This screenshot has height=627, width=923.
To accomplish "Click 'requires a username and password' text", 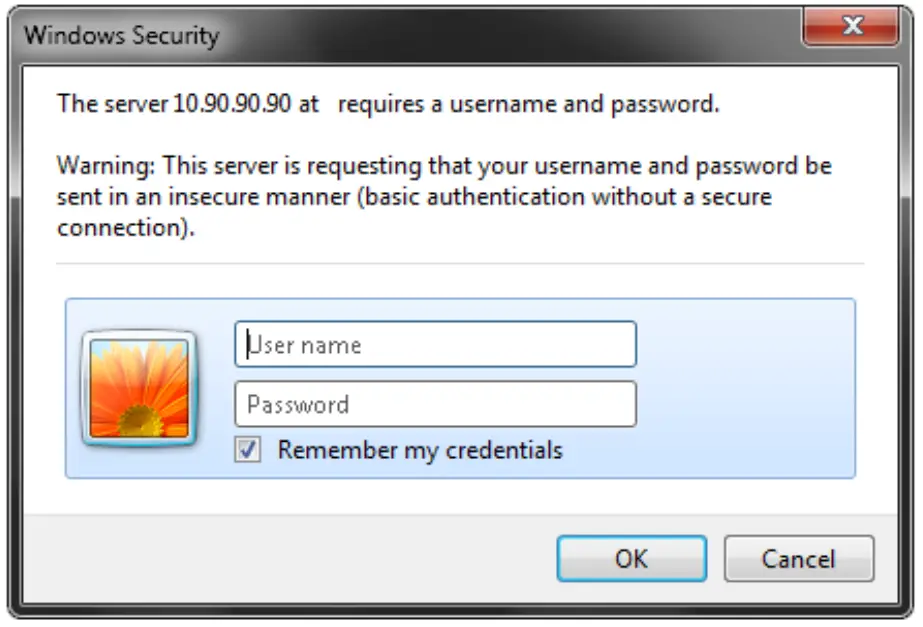I will (528, 104).
